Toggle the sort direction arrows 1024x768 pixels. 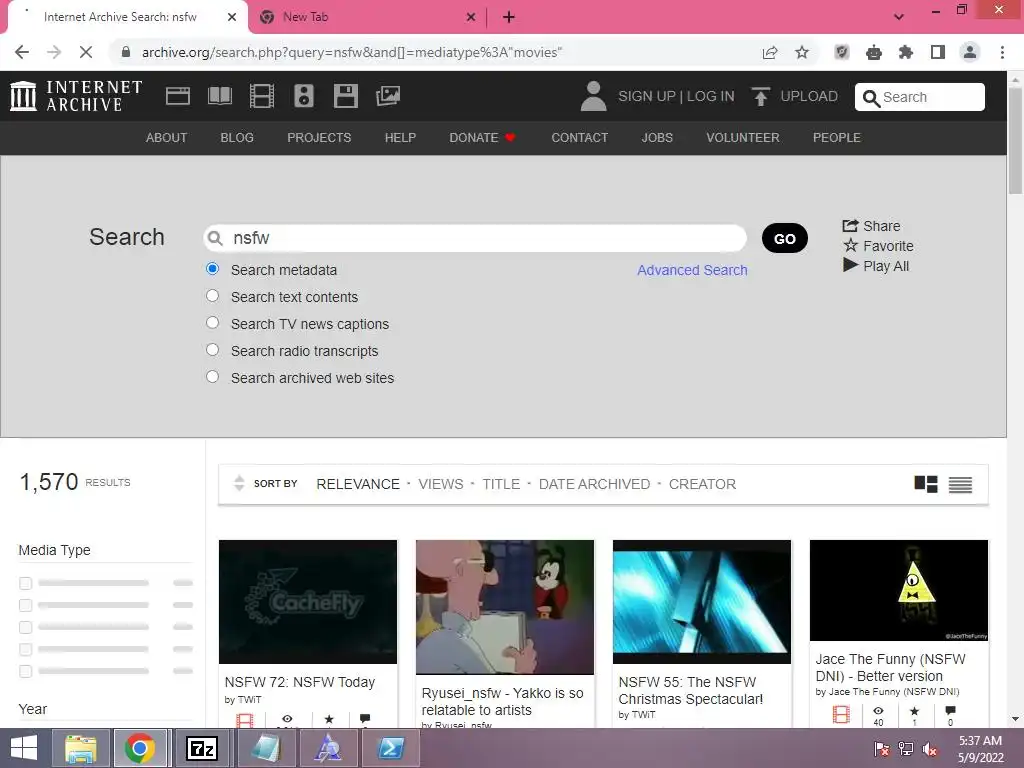(239, 483)
